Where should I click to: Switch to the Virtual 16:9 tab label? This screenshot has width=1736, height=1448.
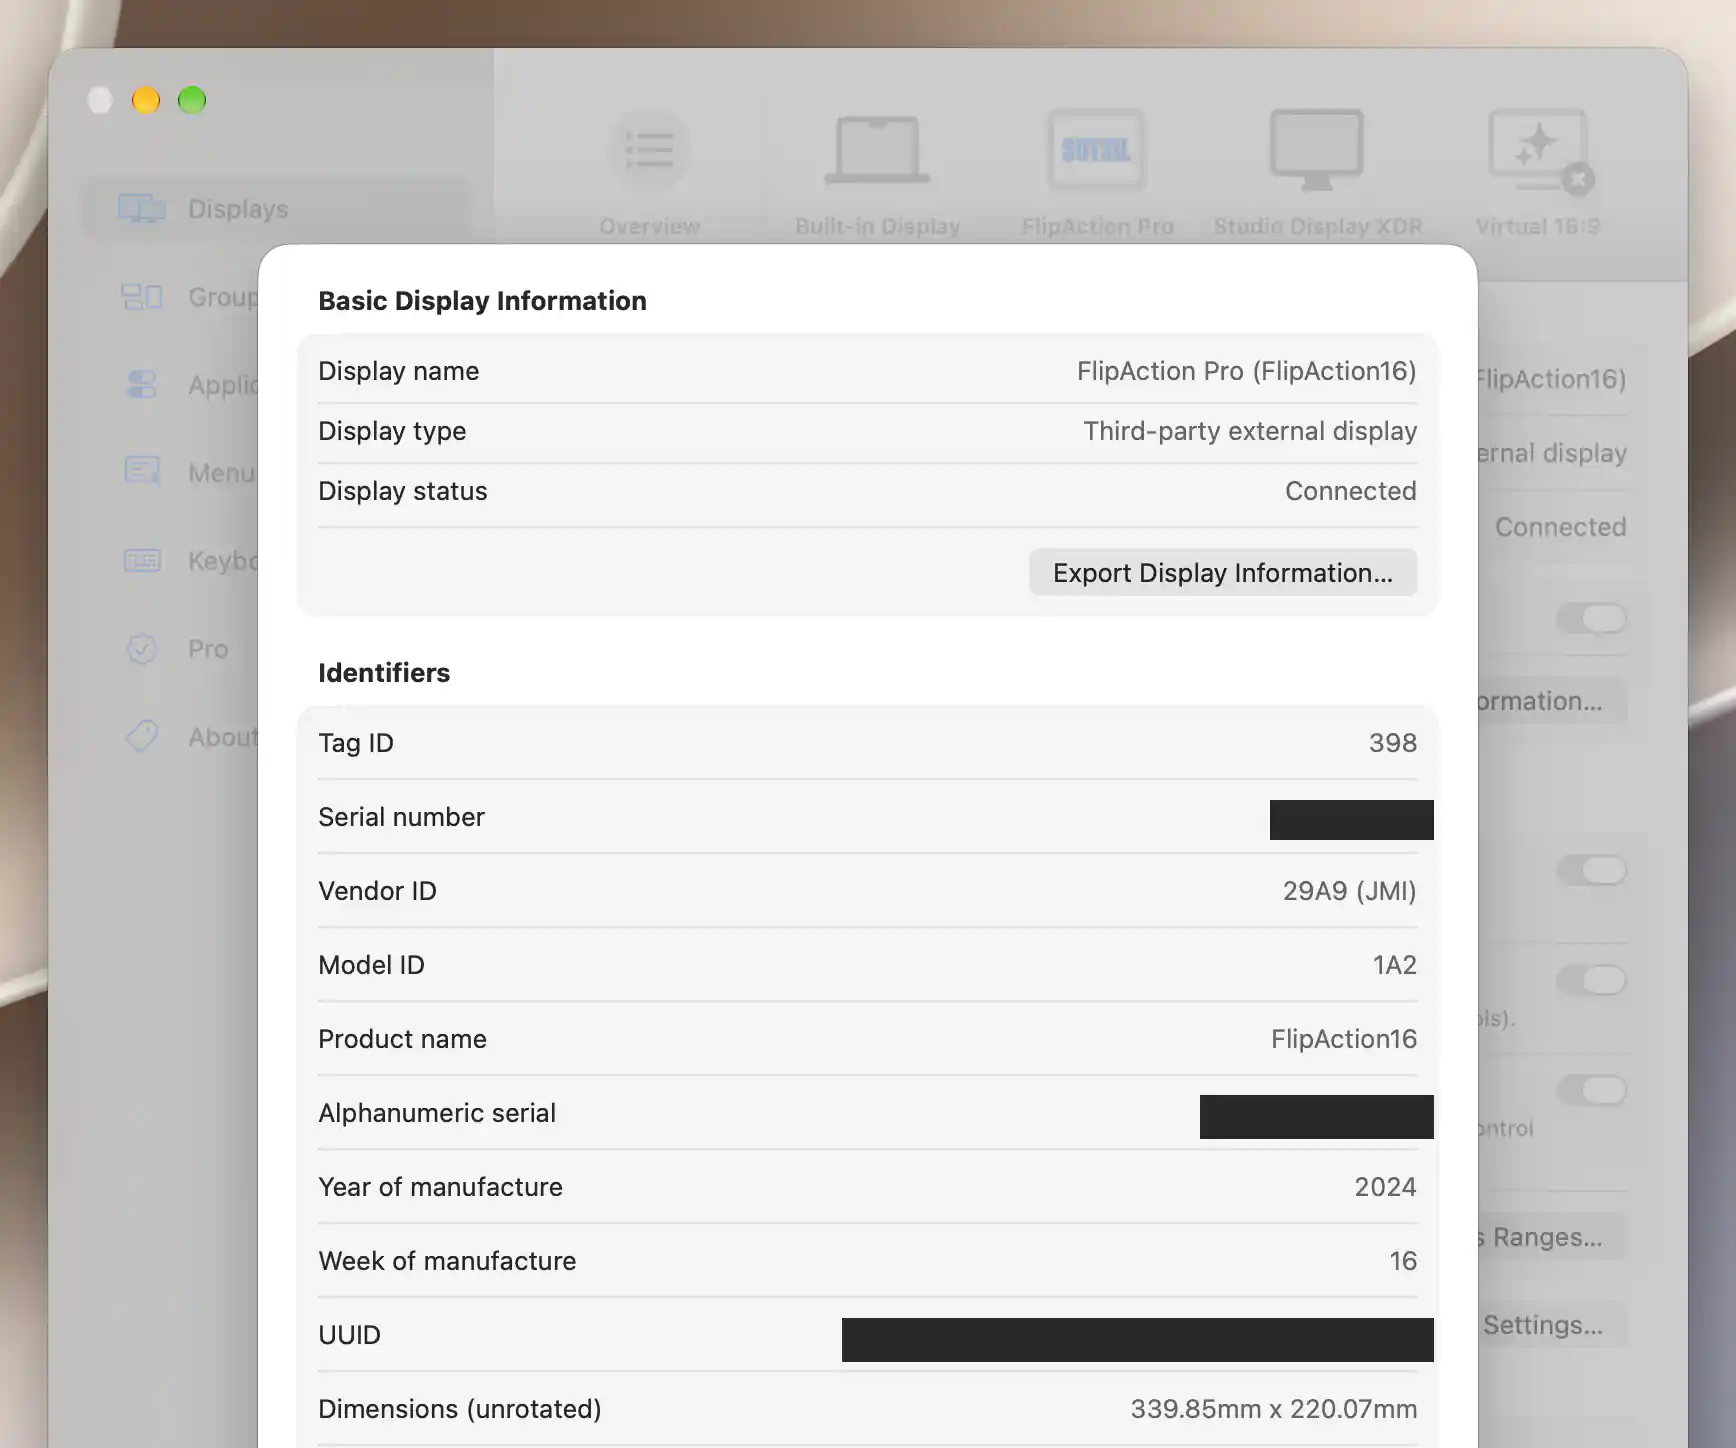point(1538,227)
